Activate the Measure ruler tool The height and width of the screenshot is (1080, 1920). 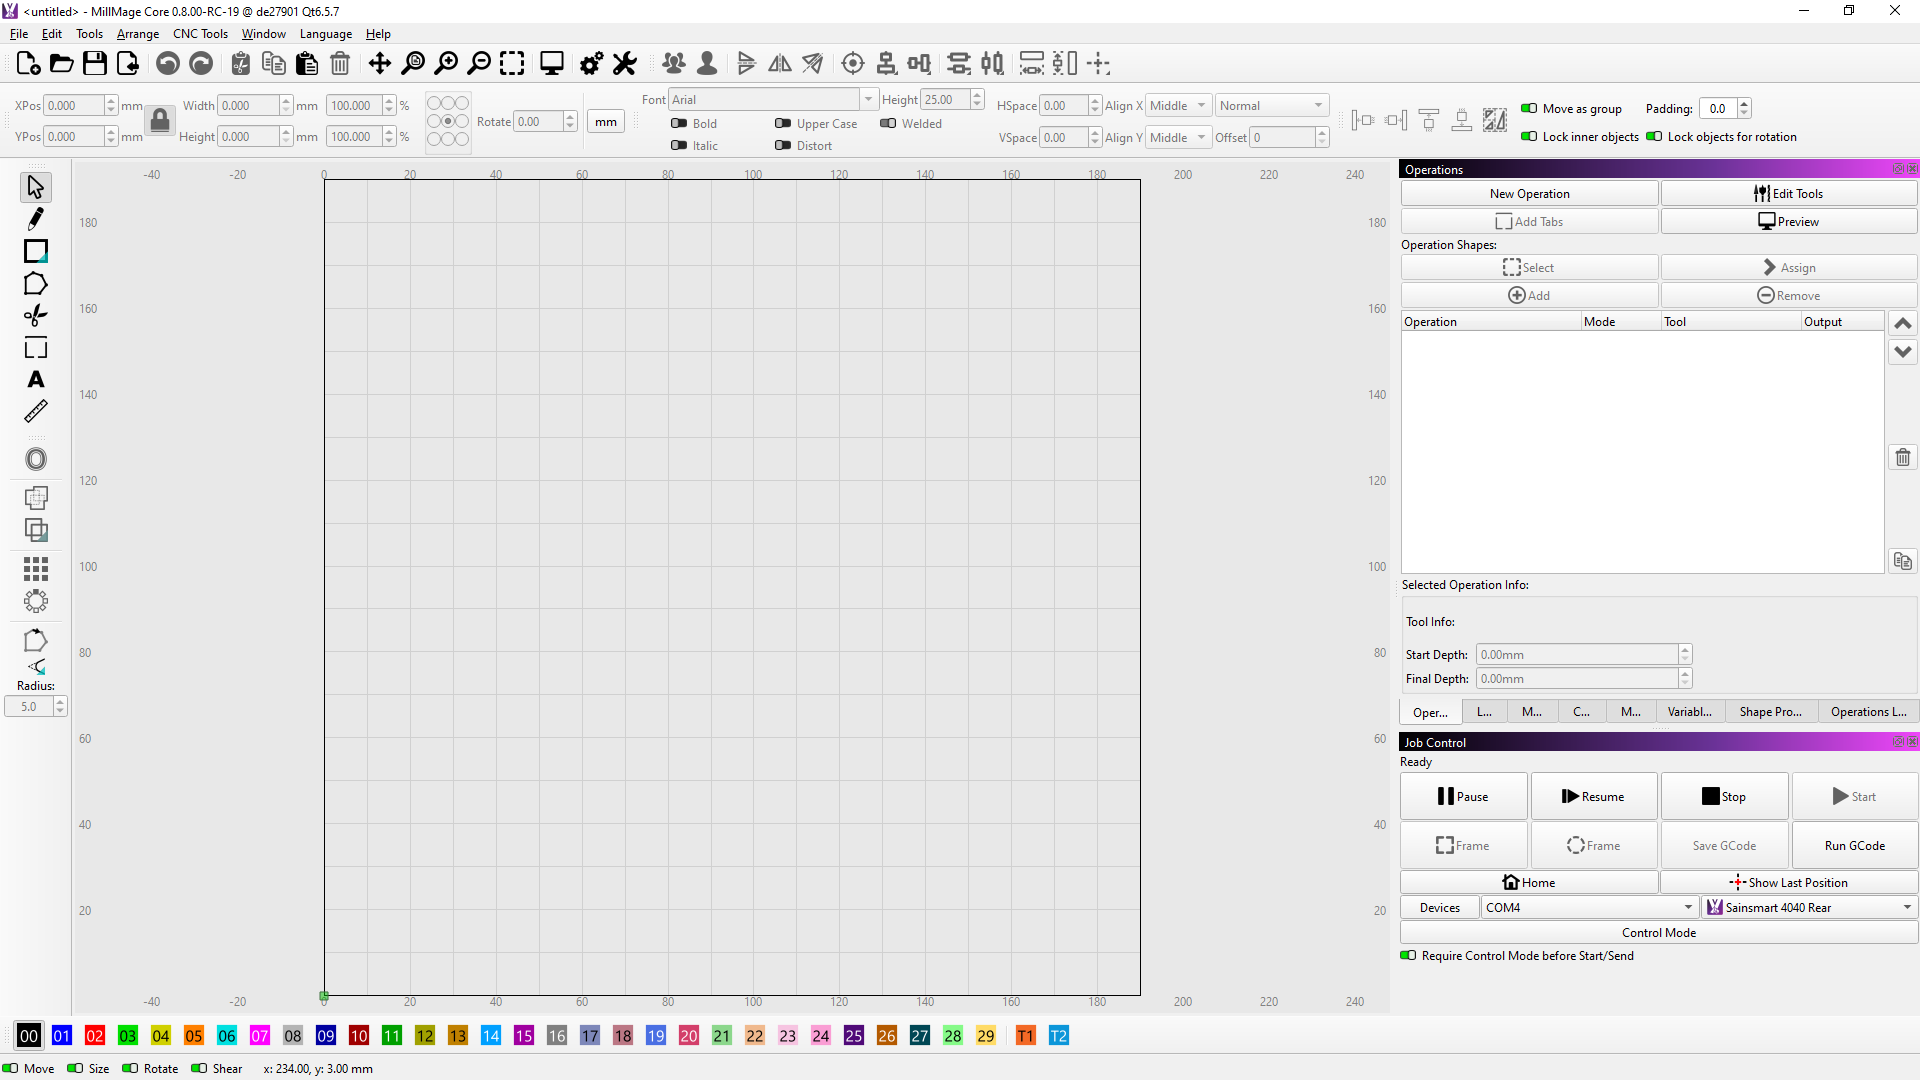pos(36,411)
